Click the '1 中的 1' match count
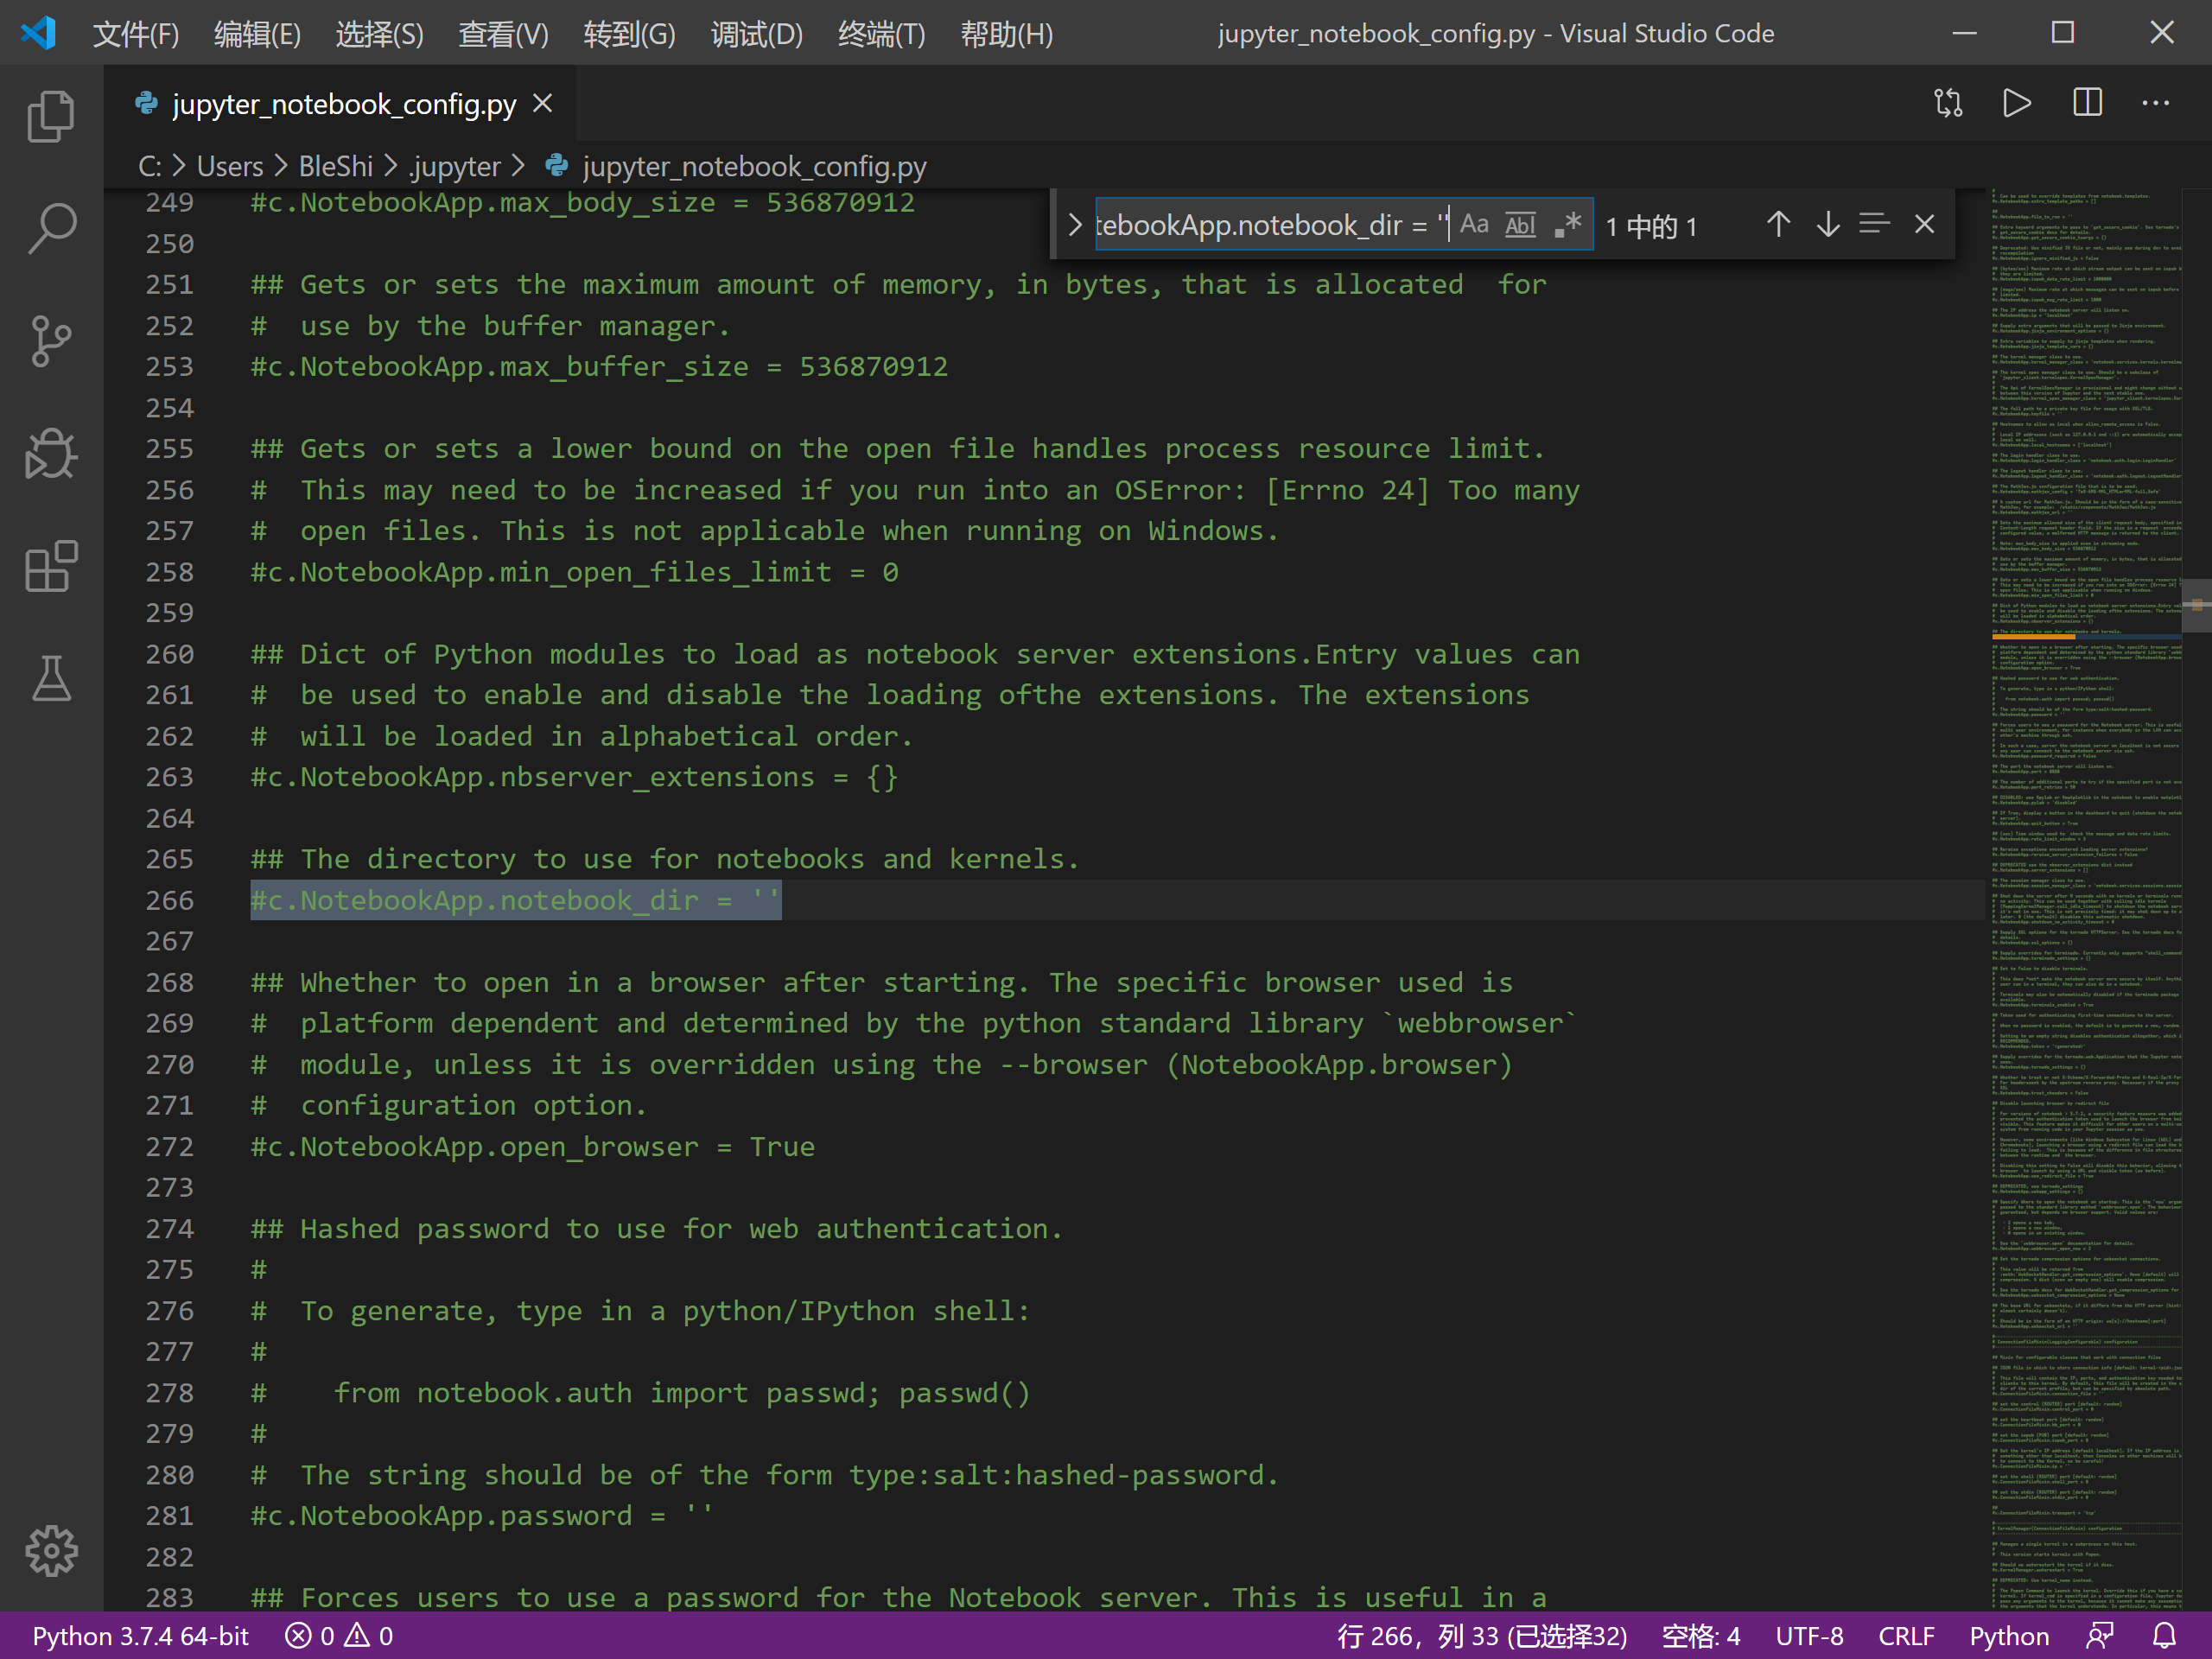The height and width of the screenshot is (1659, 2212). [x=1651, y=226]
